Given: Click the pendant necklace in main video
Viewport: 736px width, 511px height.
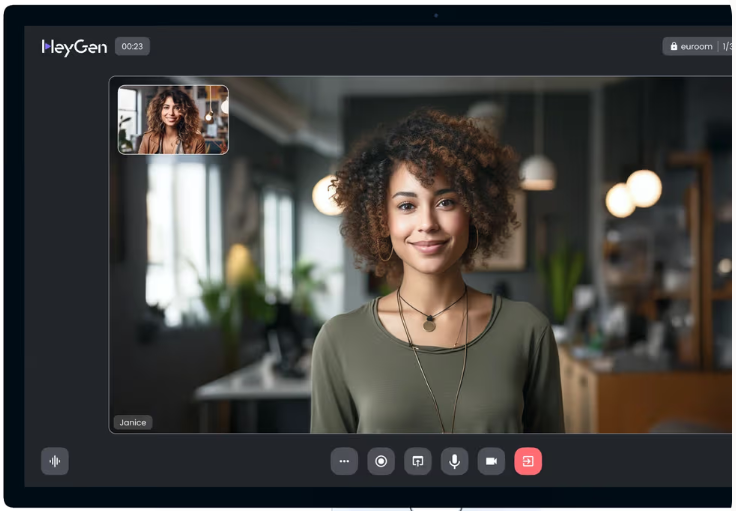Looking at the screenshot, I should [430, 324].
